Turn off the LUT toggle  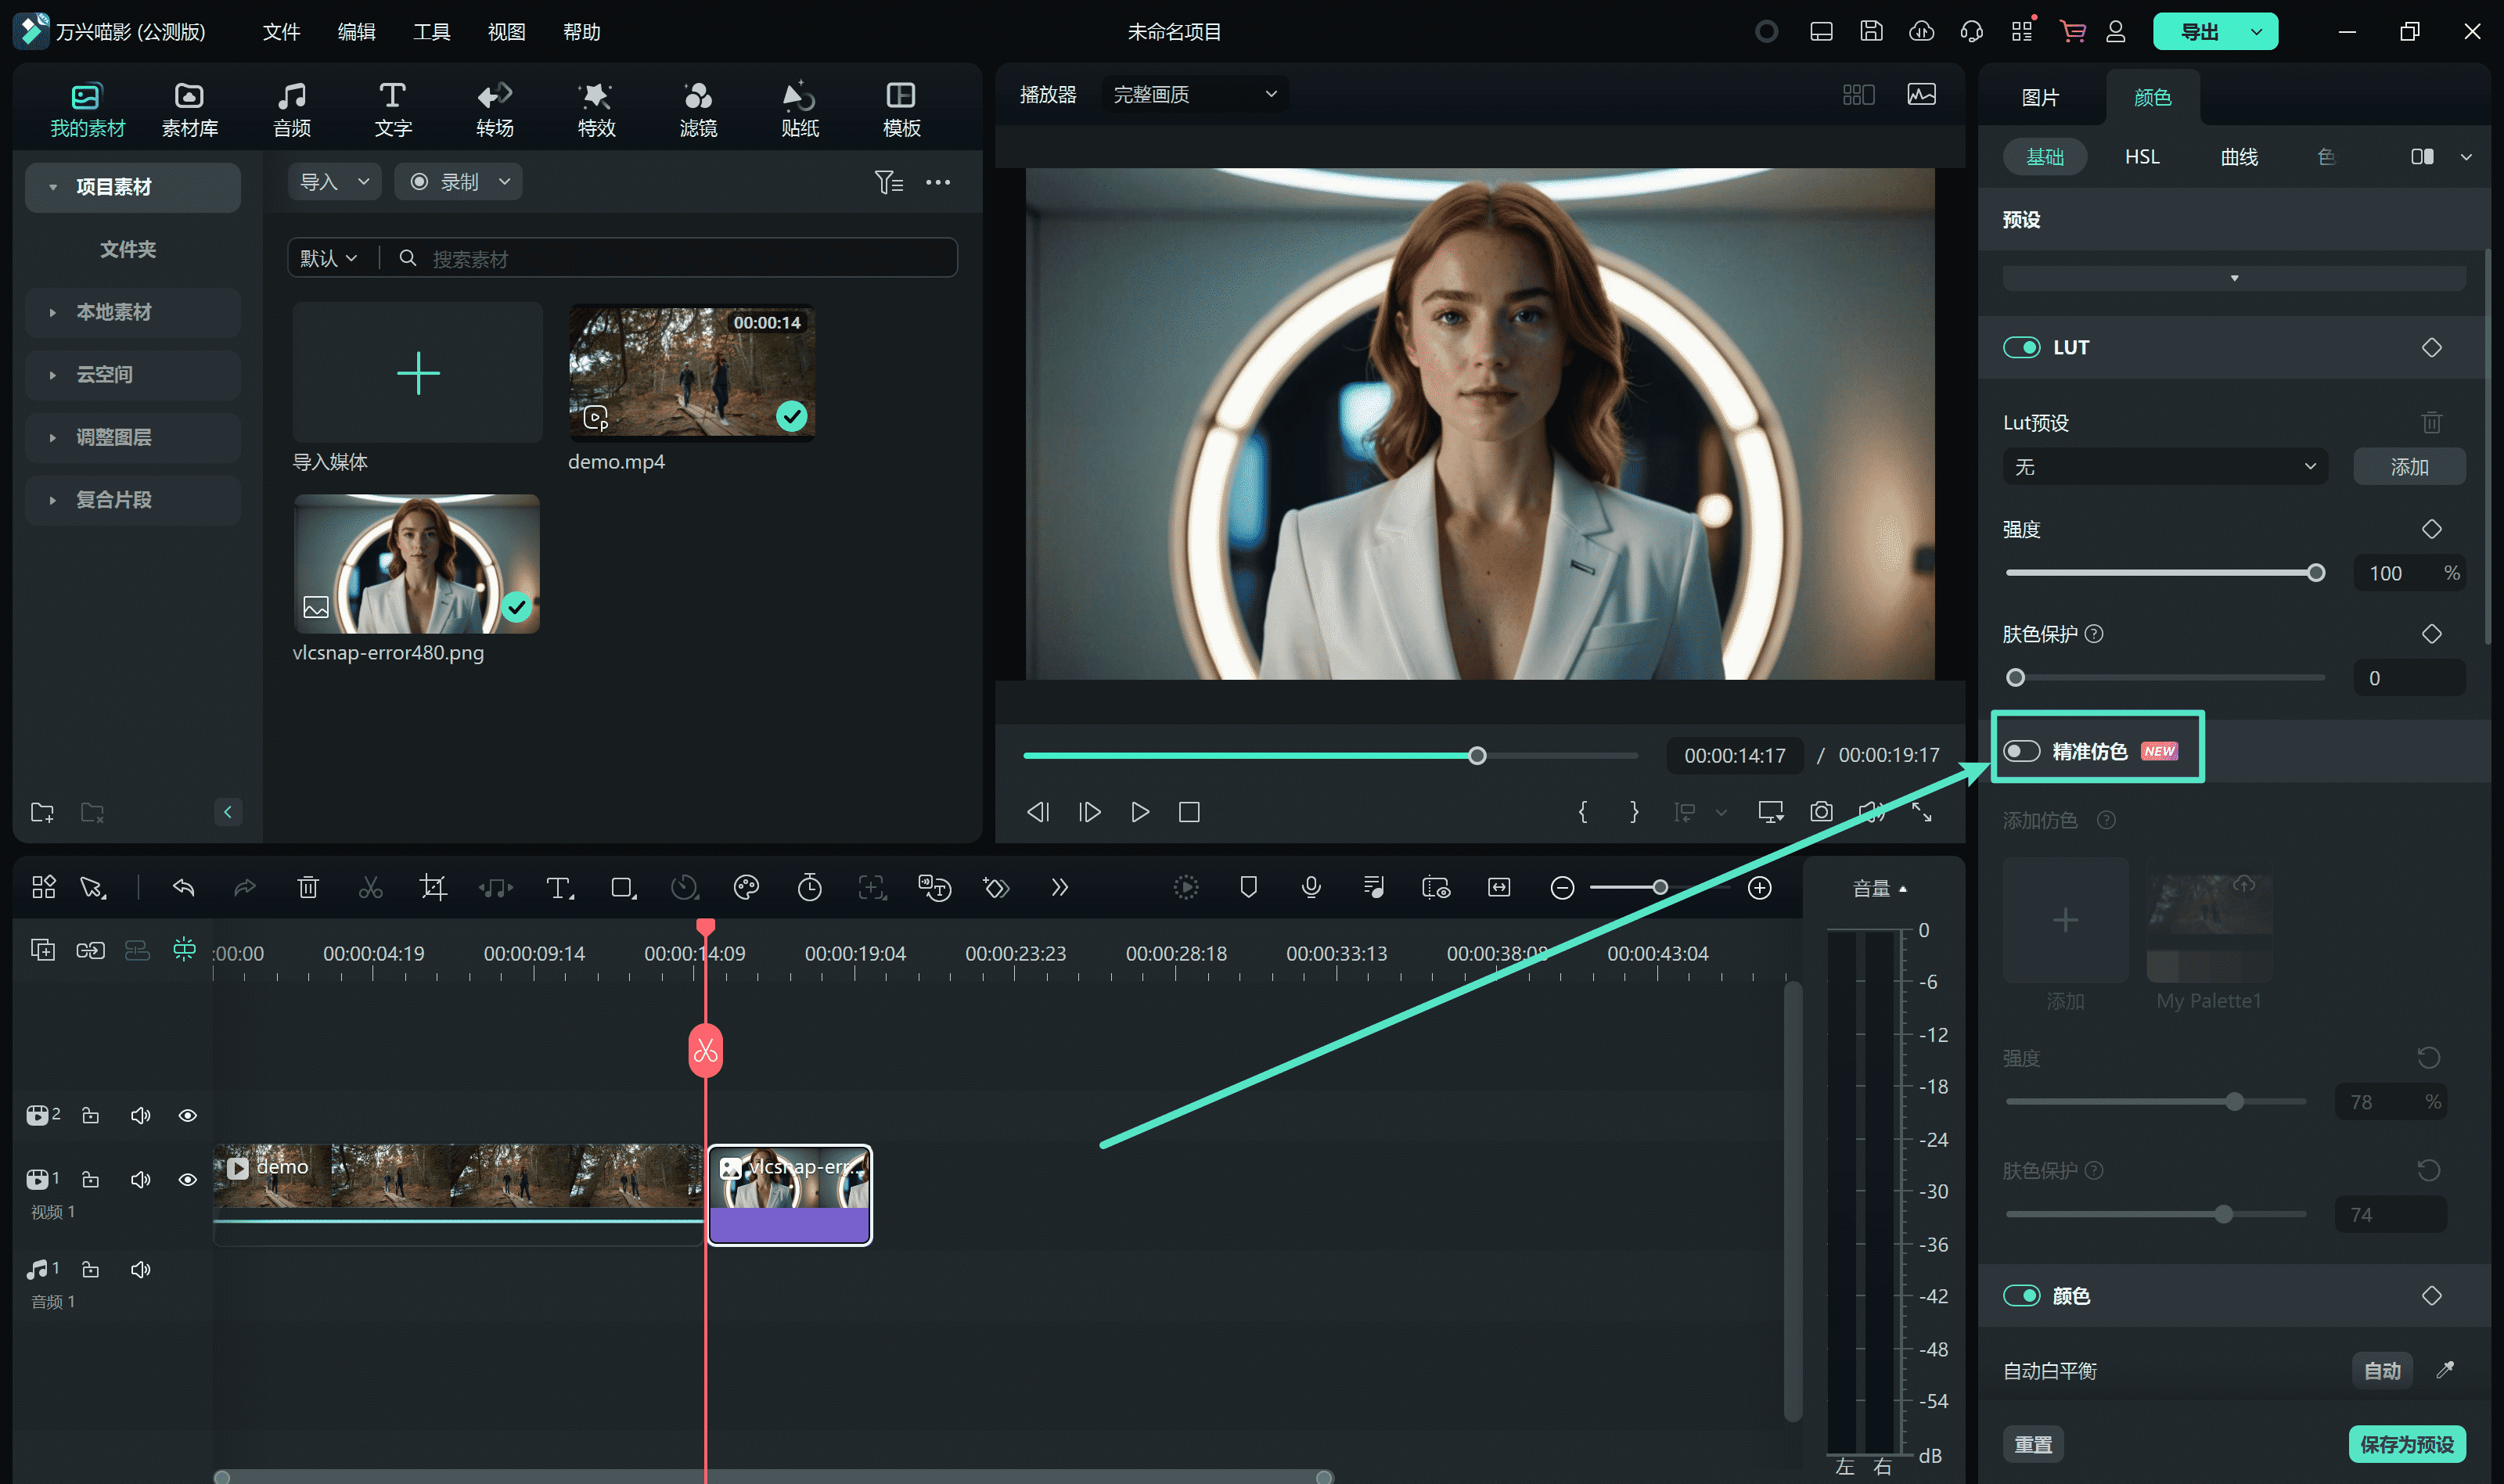[2021, 347]
